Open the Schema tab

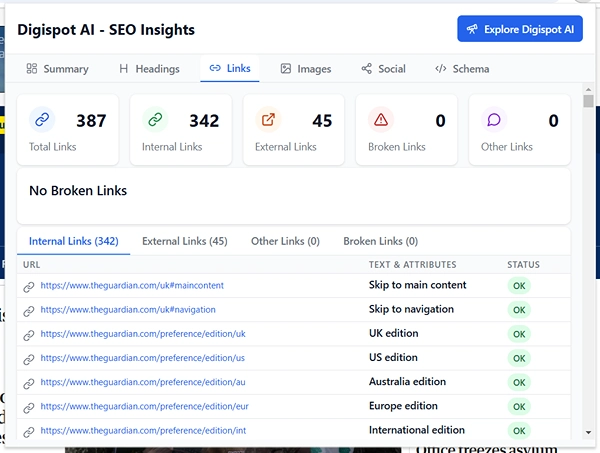[462, 69]
